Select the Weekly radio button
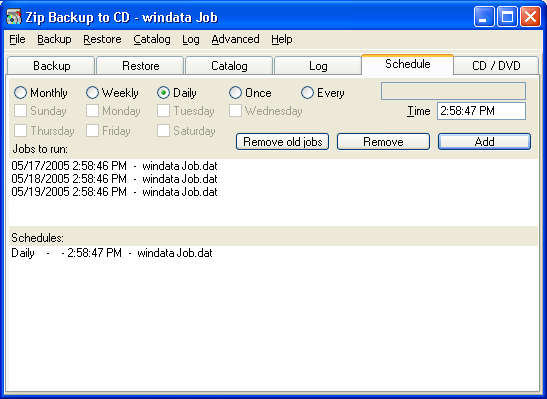Image resolution: width=547 pixels, height=399 pixels. coord(112,93)
